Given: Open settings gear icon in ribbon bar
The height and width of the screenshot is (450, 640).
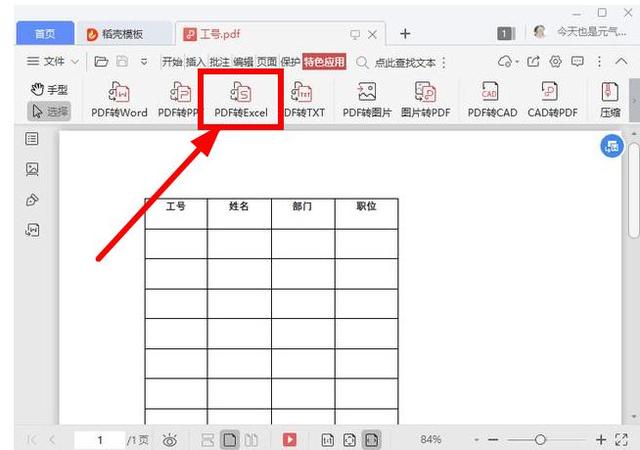Looking at the screenshot, I should pos(555,62).
